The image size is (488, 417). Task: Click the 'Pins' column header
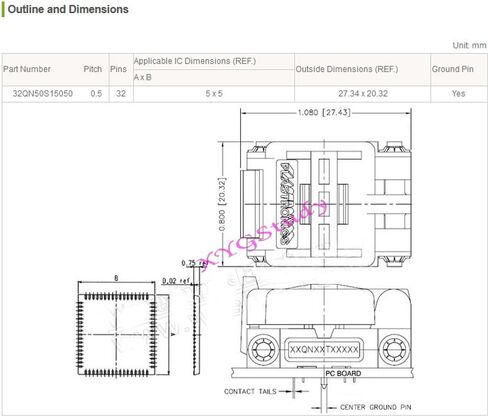pyautogui.click(x=118, y=69)
